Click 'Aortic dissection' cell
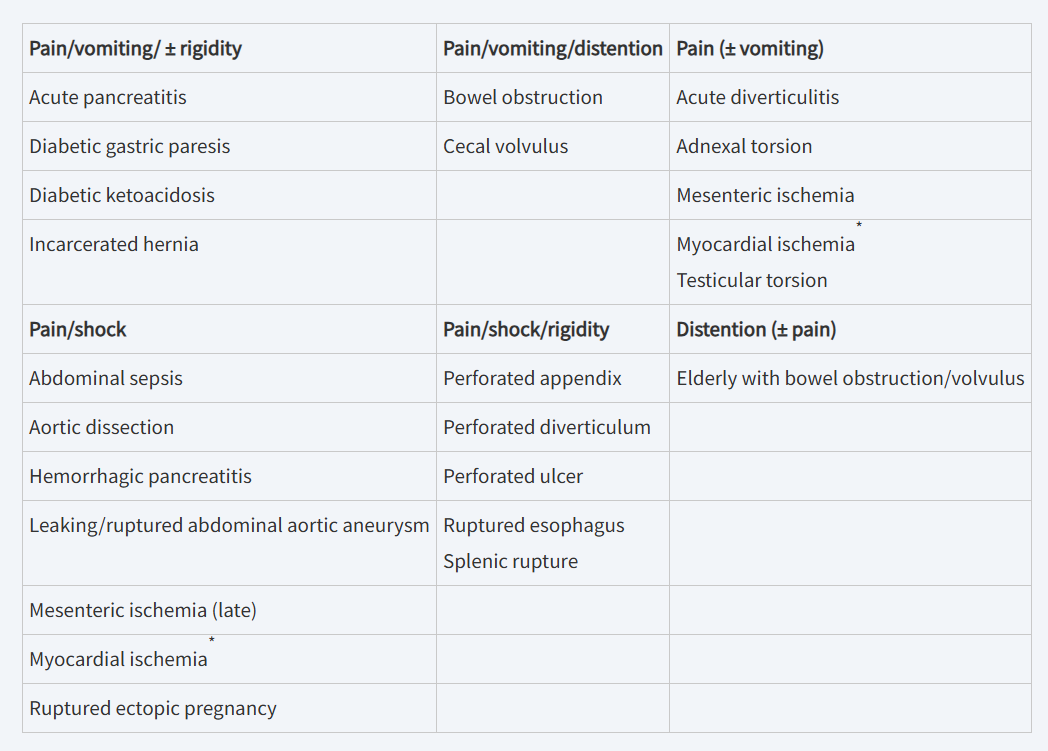Screen dimensions: 1048x751 coord(229,427)
